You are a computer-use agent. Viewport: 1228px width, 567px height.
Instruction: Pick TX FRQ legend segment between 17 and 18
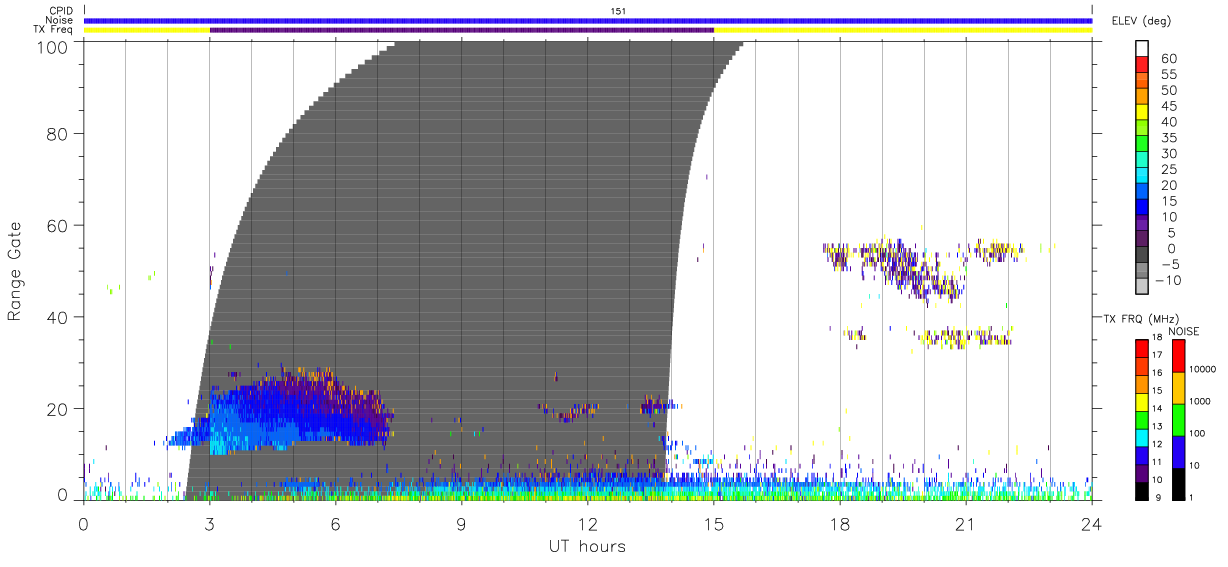(1142, 349)
